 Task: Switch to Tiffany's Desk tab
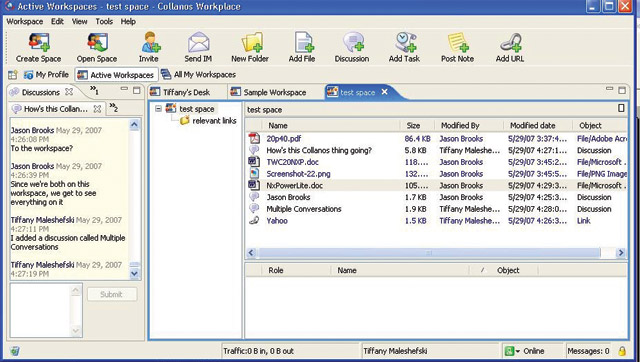[187, 92]
